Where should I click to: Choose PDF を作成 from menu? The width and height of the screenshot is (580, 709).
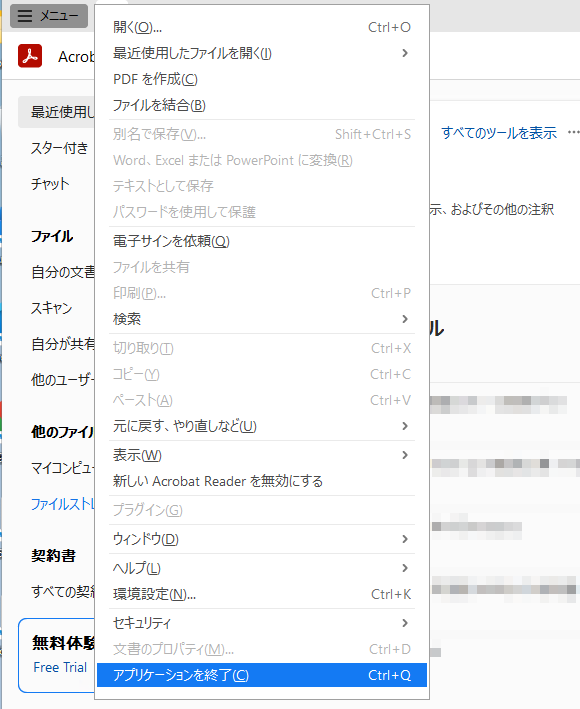tap(262, 80)
